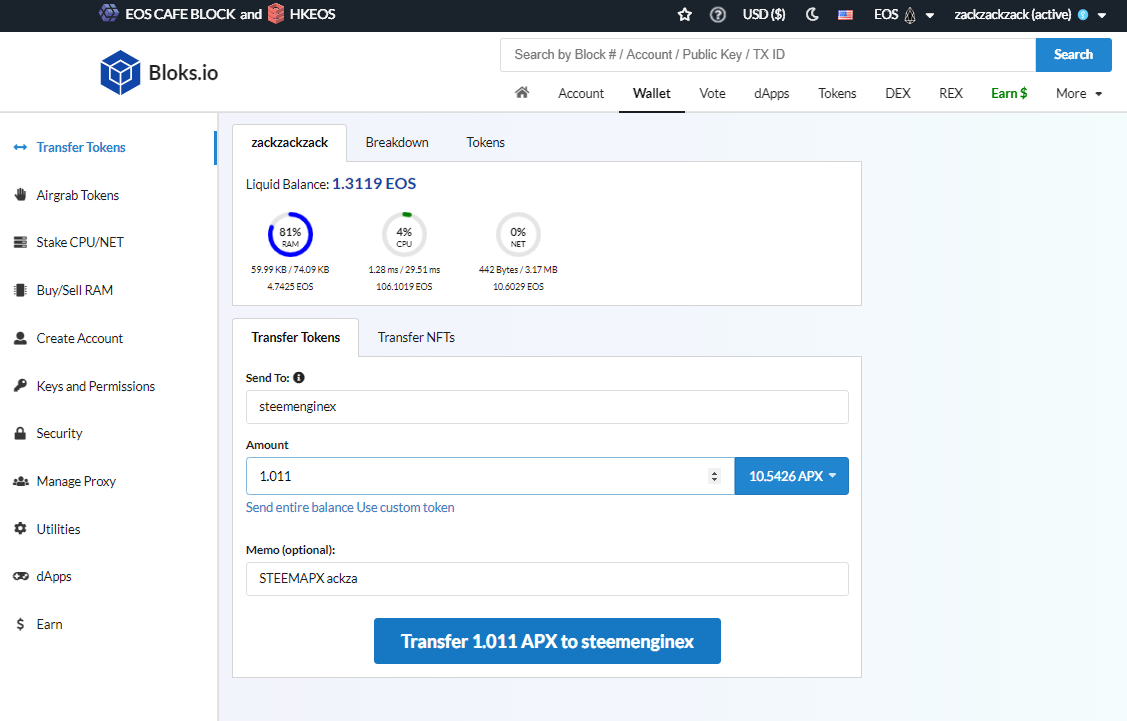The image size is (1127, 721).
Task: Go to the REX page
Action: click(951, 93)
